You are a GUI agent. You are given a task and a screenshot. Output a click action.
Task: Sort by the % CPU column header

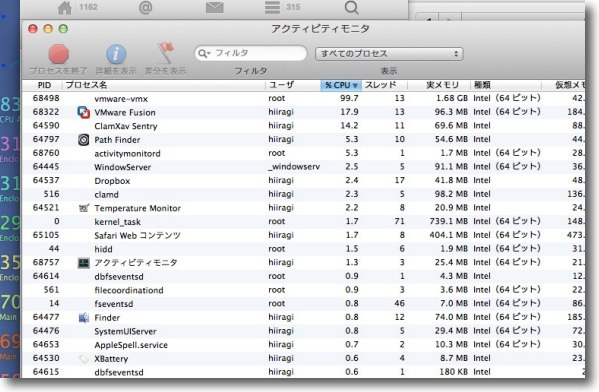point(341,85)
